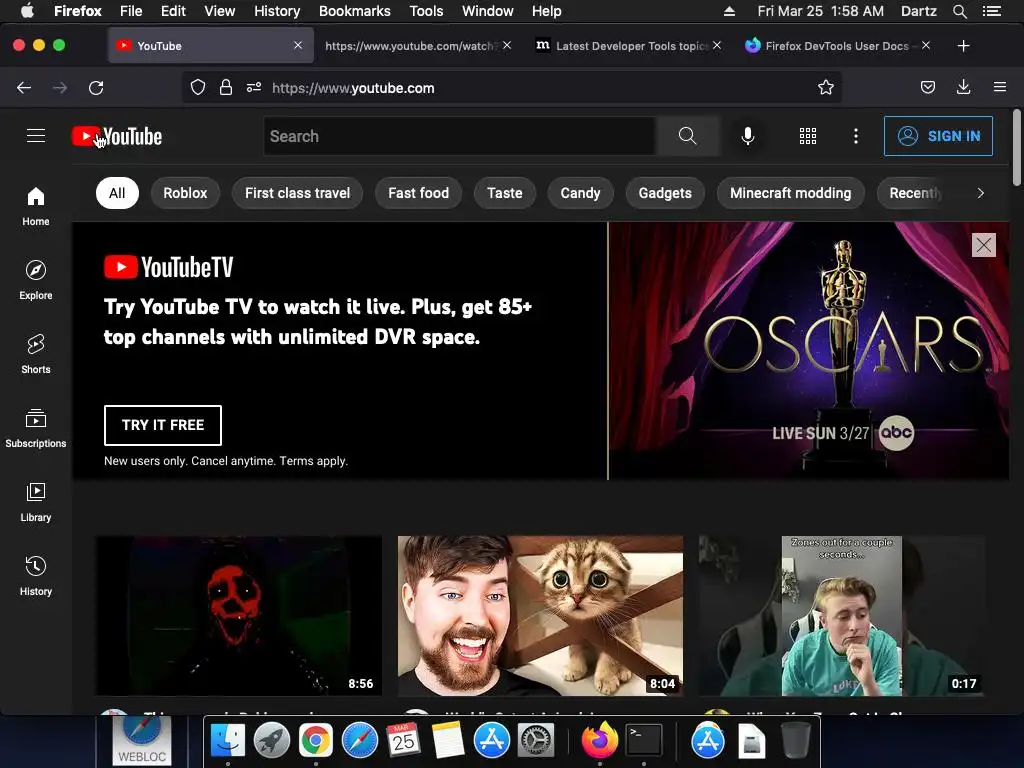Open Terminal from the Dock
This screenshot has height=768, width=1024.
tap(644, 741)
